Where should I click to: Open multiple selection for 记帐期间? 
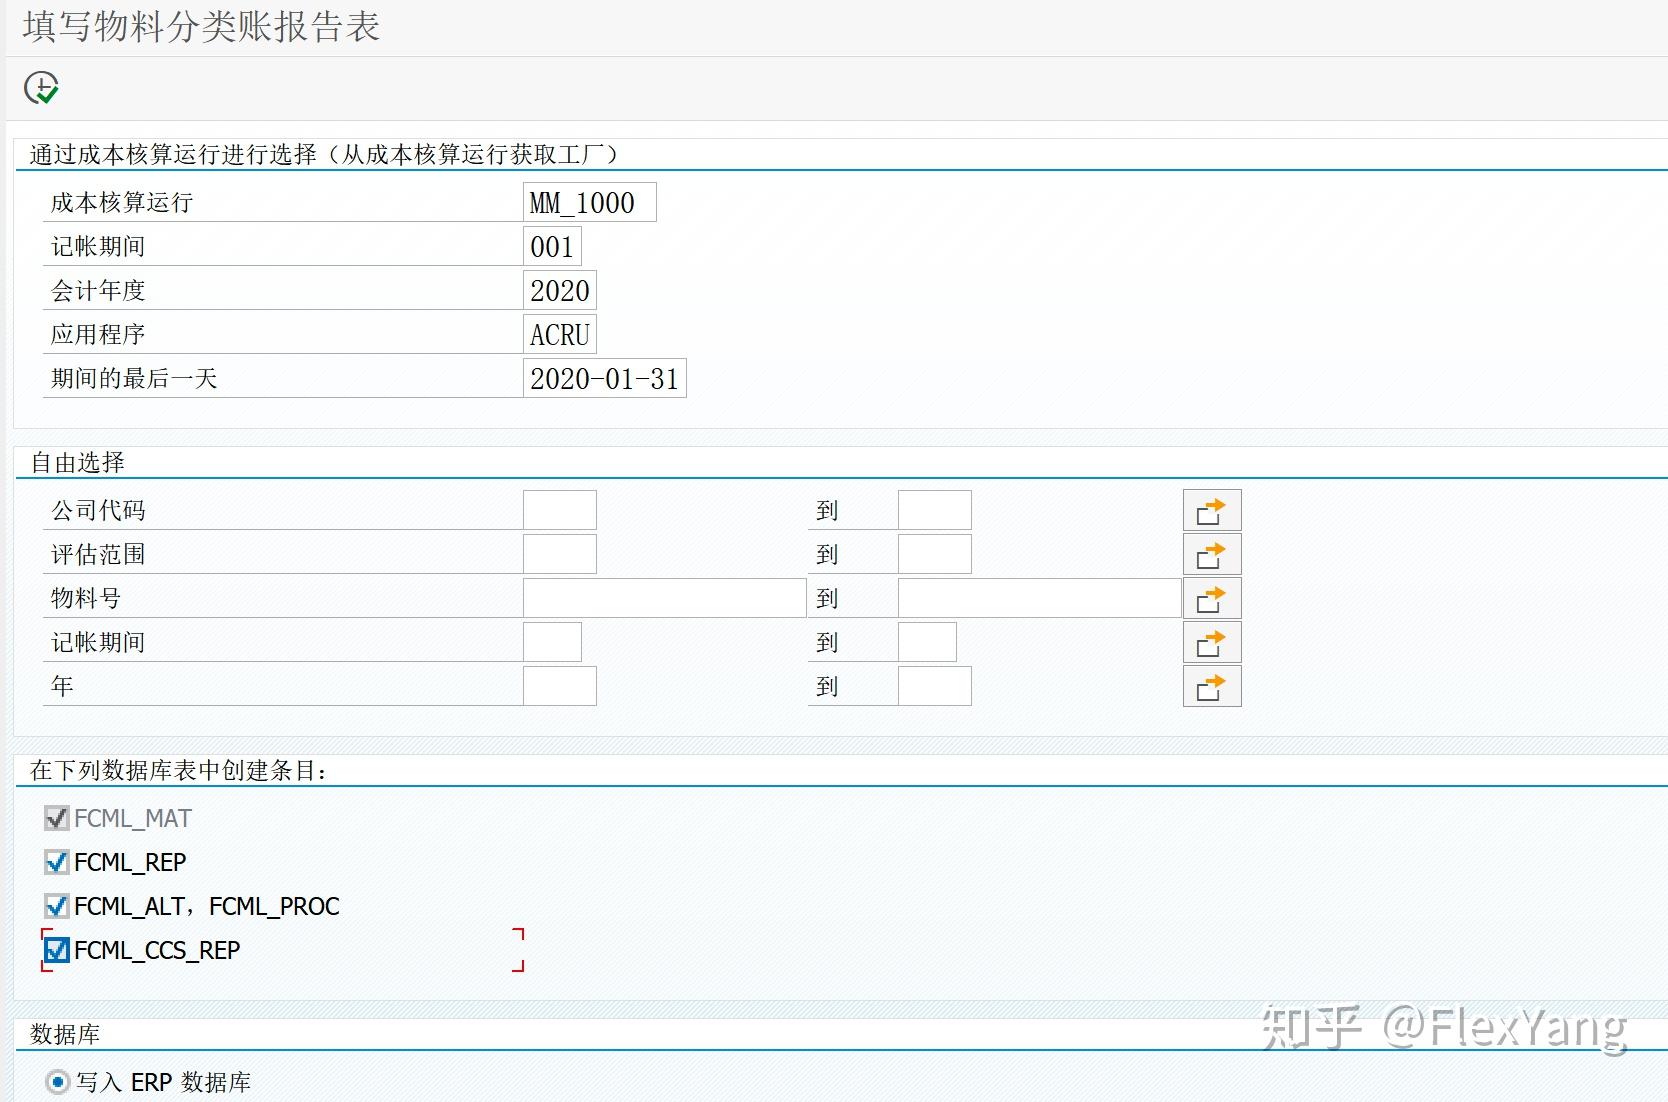1211,641
